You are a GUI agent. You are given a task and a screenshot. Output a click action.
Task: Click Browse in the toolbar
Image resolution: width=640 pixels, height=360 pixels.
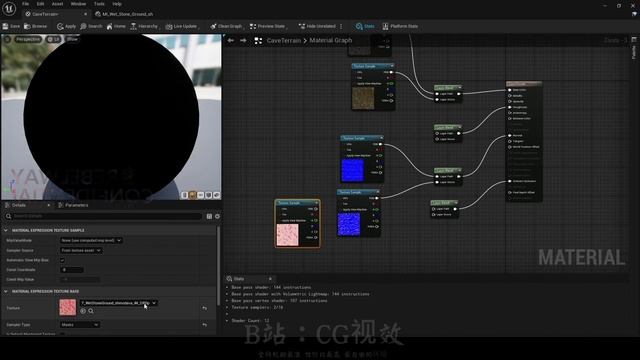click(36, 26)
